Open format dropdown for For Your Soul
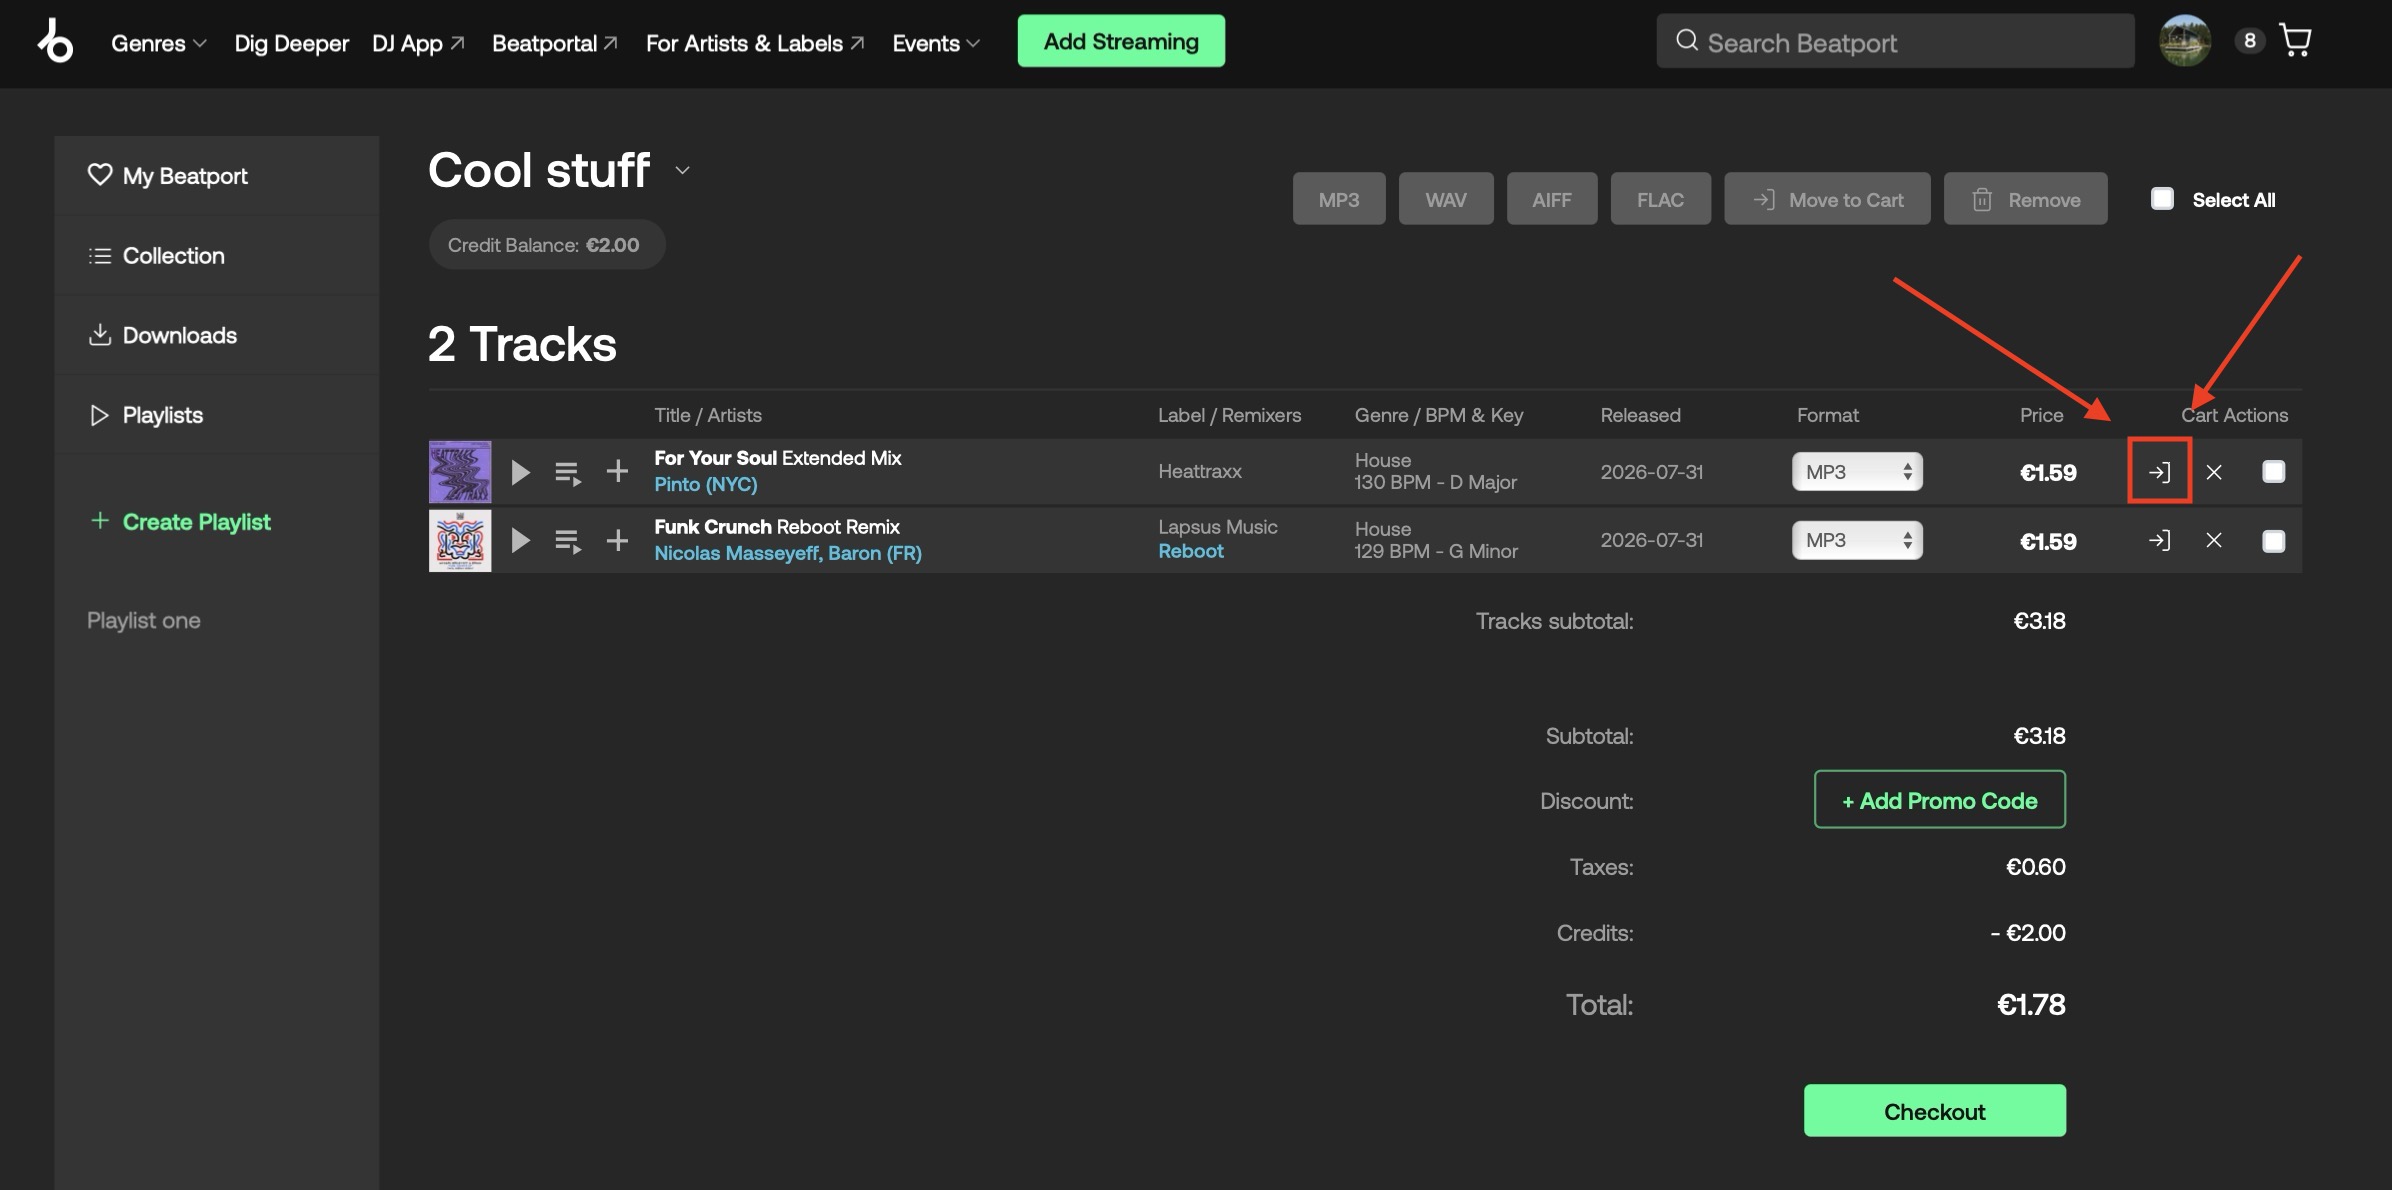 [1857, 472]
